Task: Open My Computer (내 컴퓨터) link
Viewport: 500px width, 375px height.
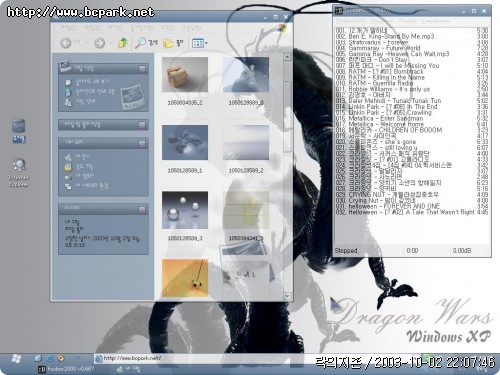Action: pyautogui.click(x=85, y=176)
